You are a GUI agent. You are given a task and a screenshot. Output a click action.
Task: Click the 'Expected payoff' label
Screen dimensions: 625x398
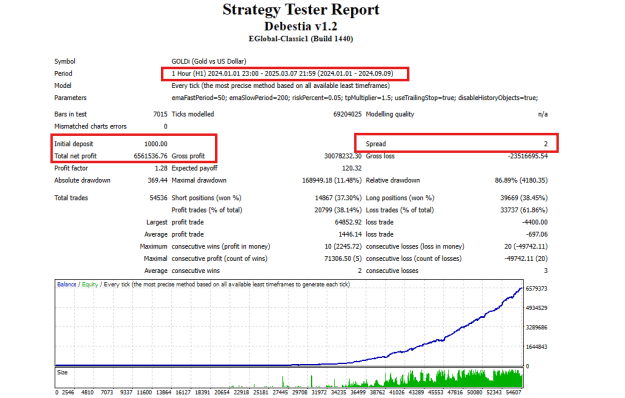point(195,168)
